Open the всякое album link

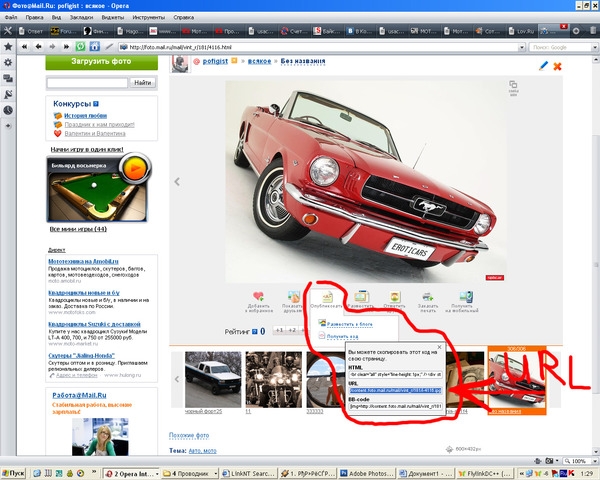tap(259, 61)
